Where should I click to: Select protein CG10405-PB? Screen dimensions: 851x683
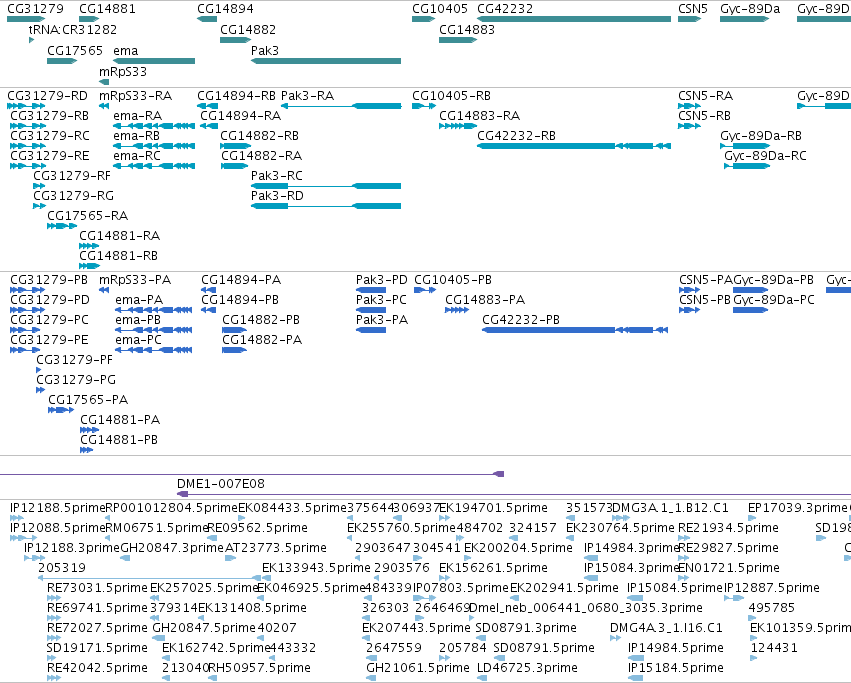(453, 280)
